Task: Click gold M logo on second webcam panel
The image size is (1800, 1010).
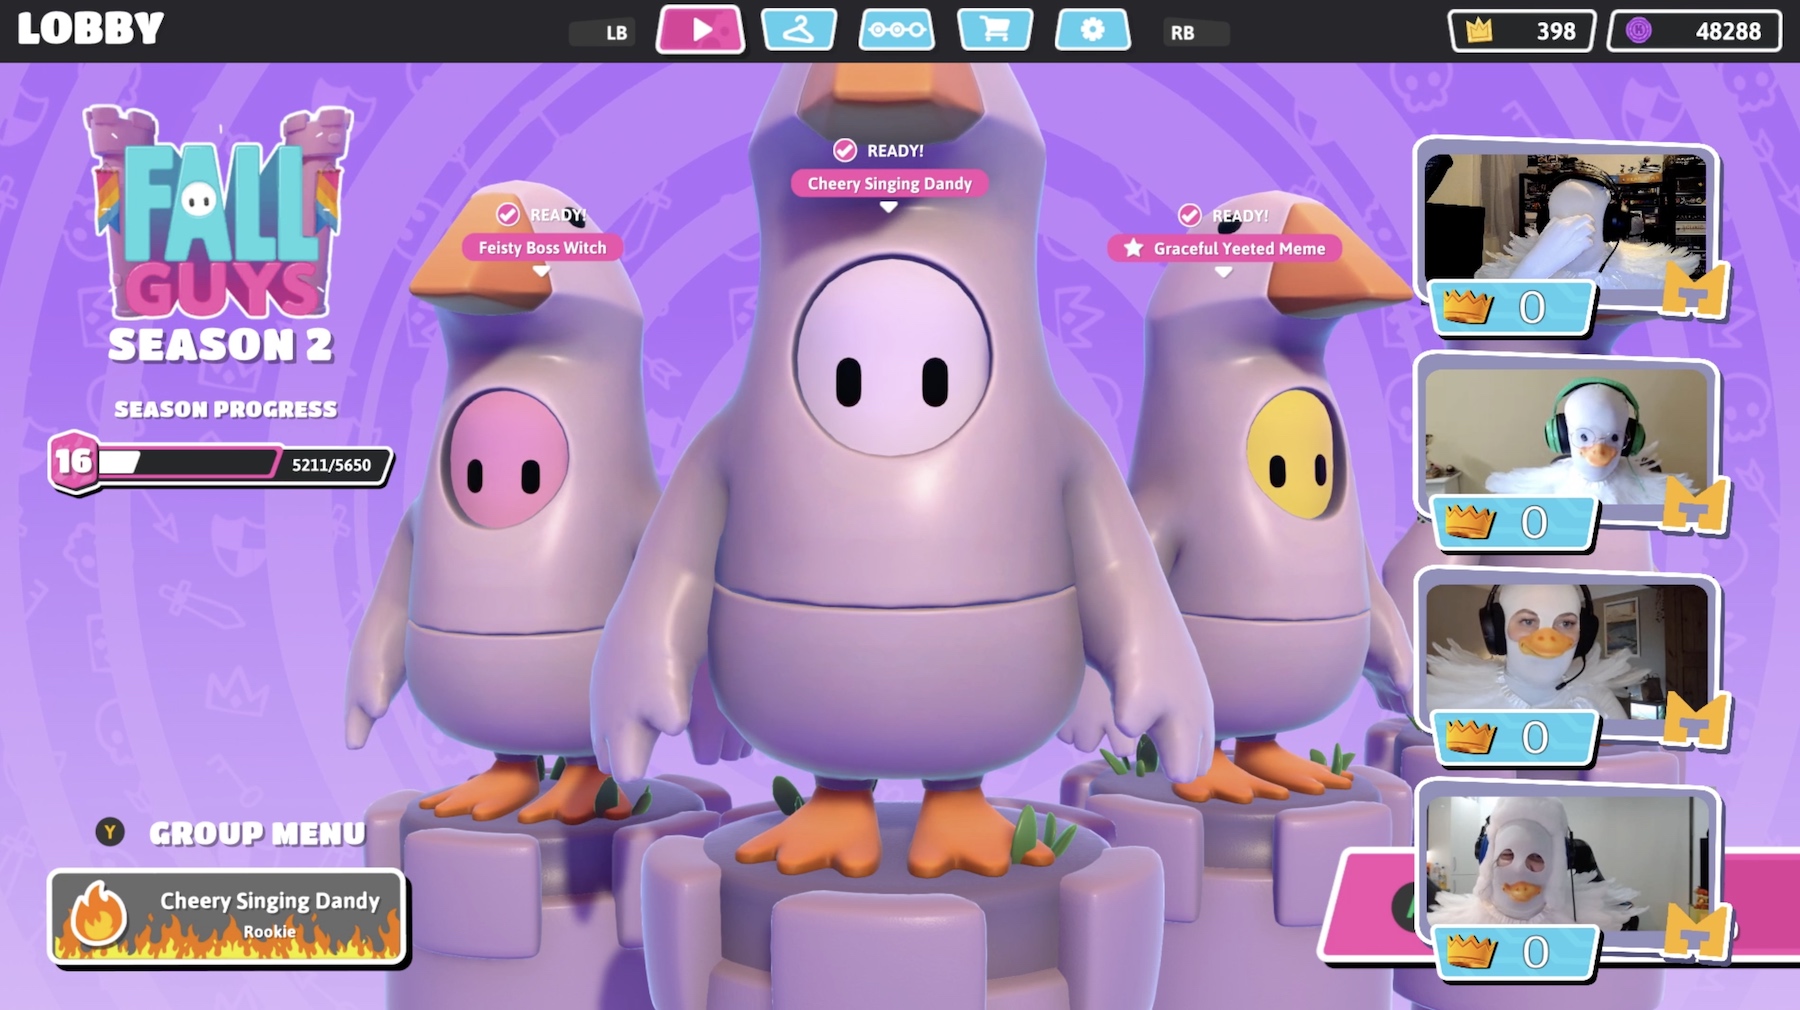Action: click(x=1696, y=505)
